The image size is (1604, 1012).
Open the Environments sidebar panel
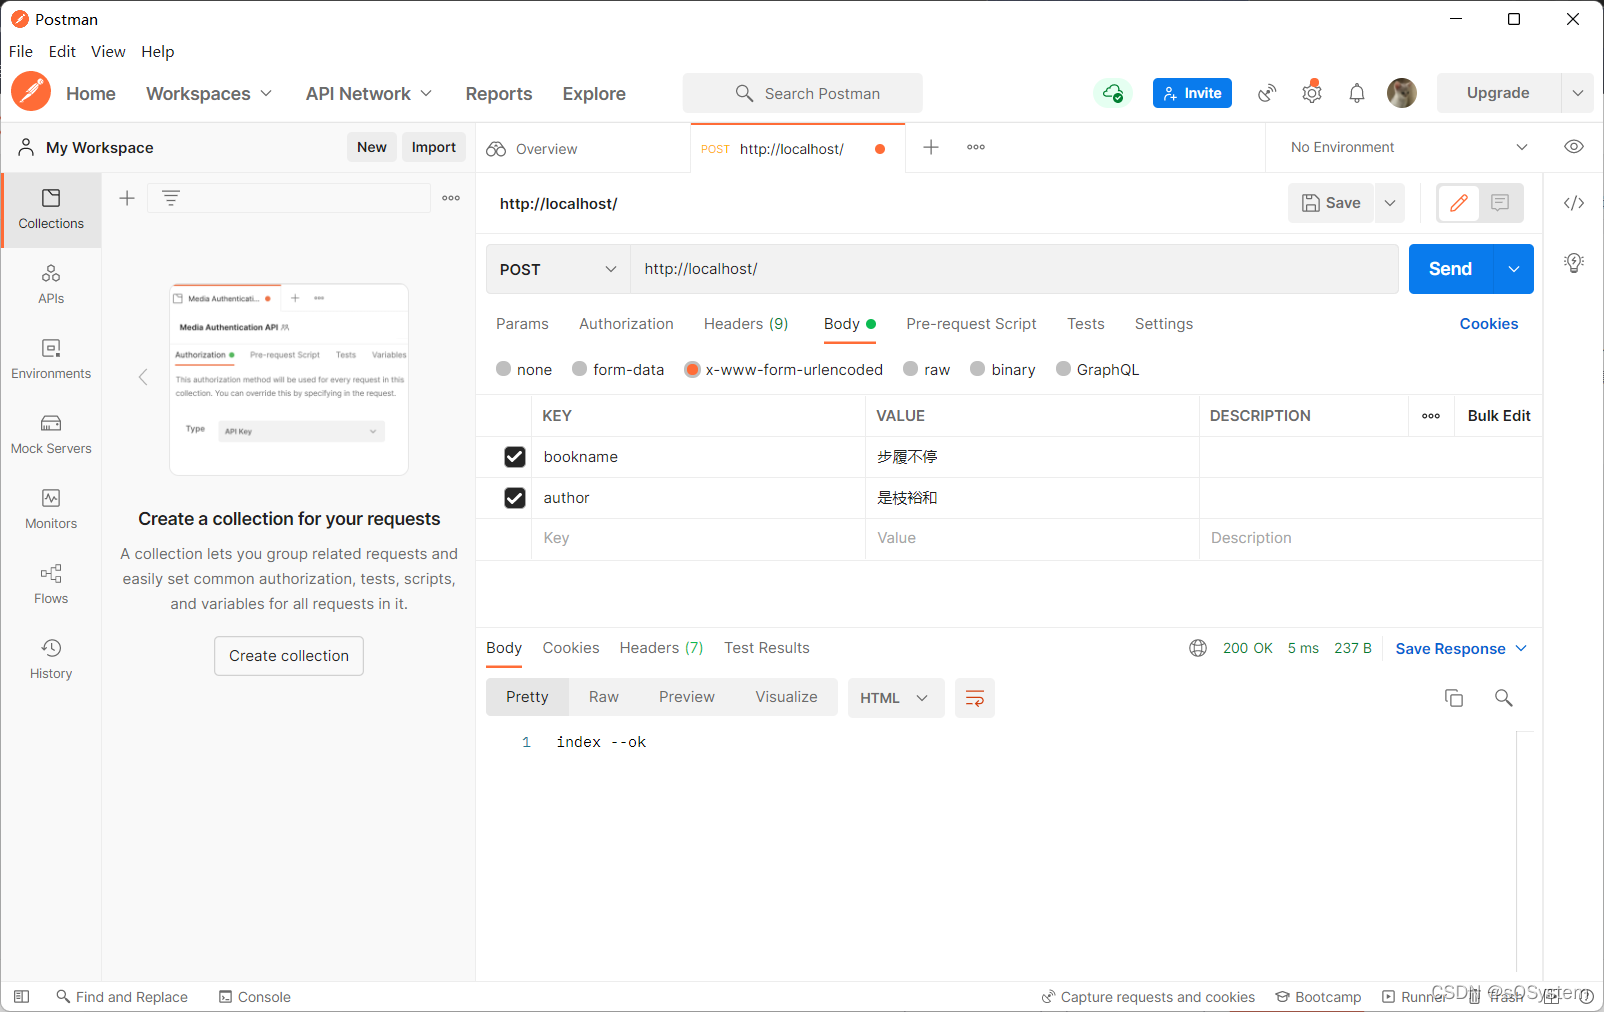point(51,360)
